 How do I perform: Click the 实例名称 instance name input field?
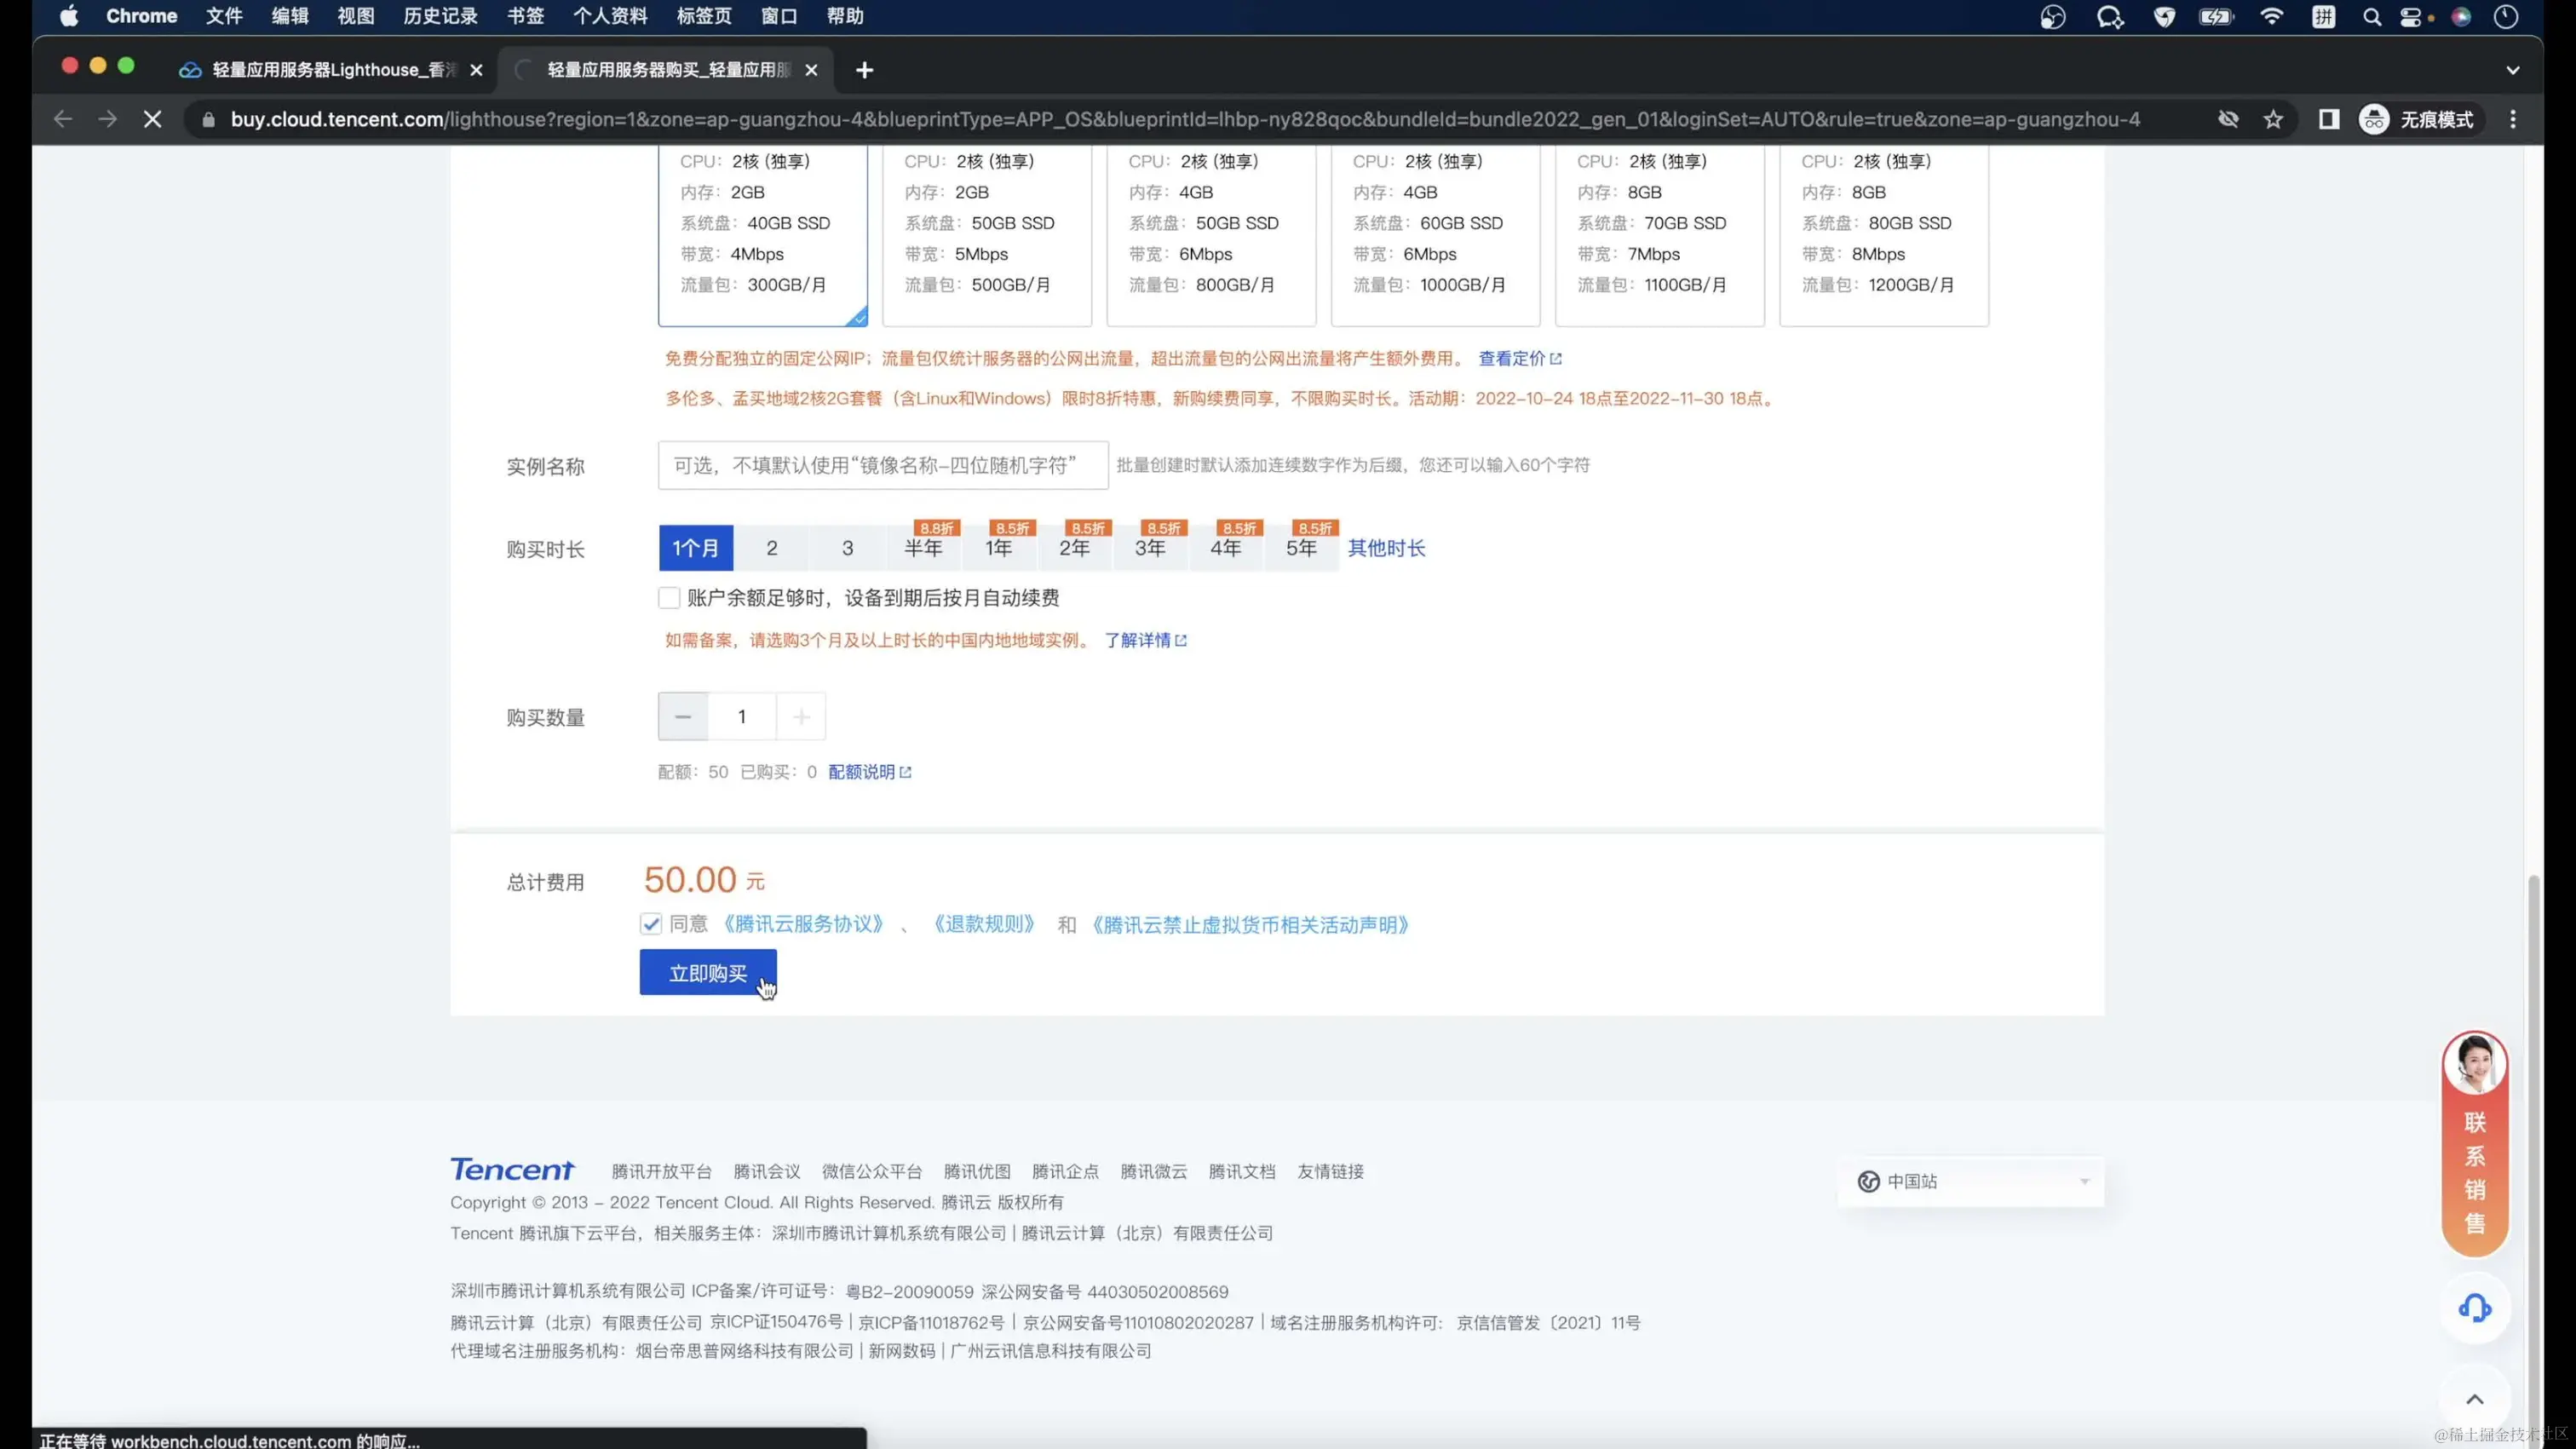pyautogui.click(x=882, y=465)
